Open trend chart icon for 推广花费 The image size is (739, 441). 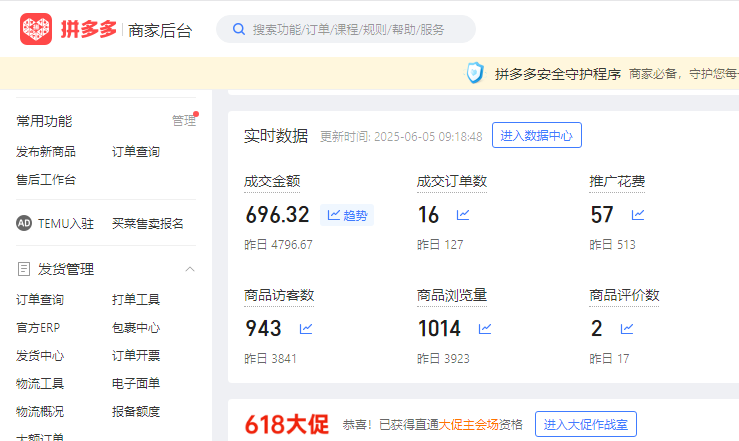tap(637, 215)
